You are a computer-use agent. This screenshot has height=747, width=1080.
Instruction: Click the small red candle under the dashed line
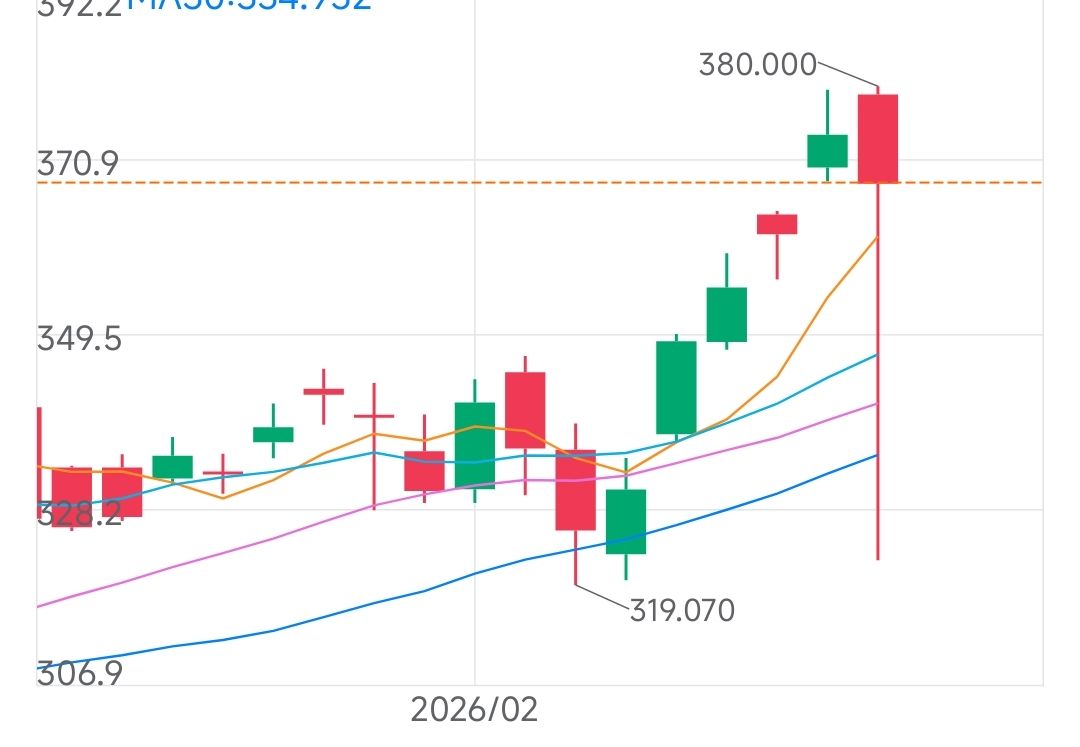click(x=777, y=224)
